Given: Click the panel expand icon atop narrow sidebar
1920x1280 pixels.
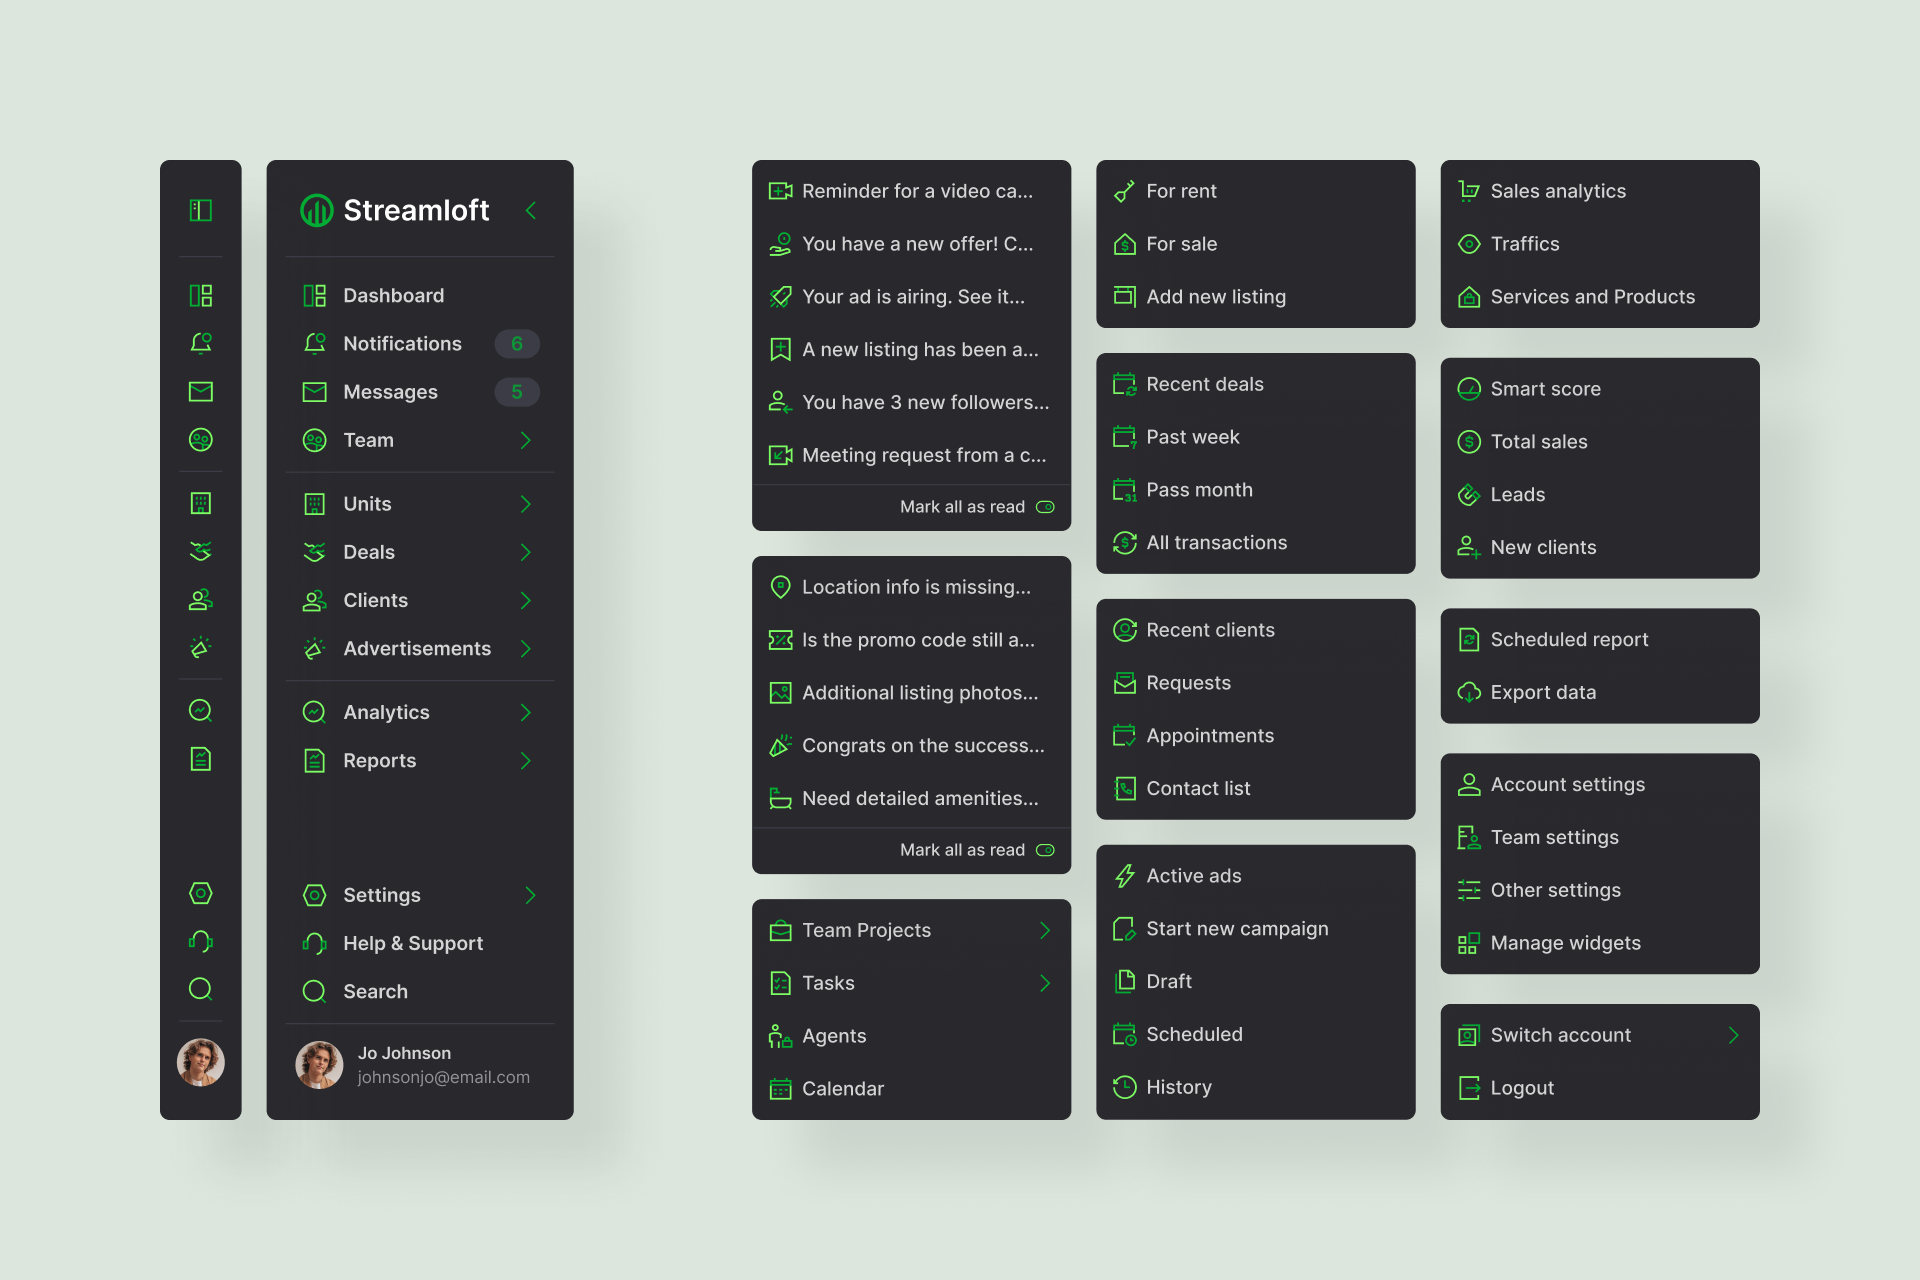Looking at the screenshot, I should pyautogui.click(x=200, y=210).
